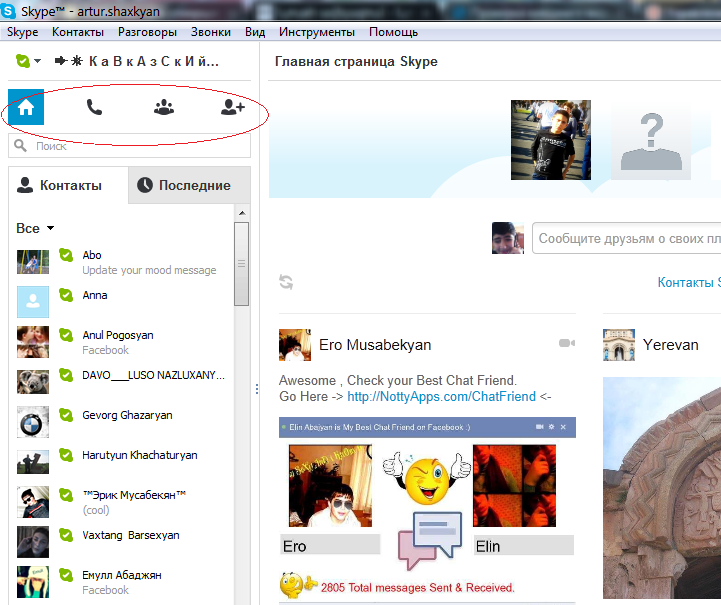The height and width of the screenshot is (605, 721).
Task: Click the create group icon
Action: (x=164, y=108)
